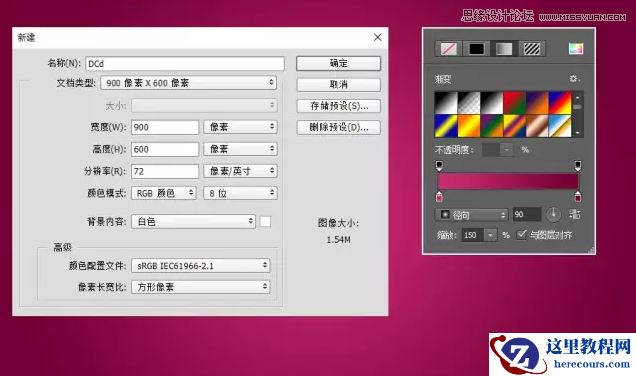Click the OK button in New dialog
The width and height of the screenshot is (636, 376).
coord(338,63)
